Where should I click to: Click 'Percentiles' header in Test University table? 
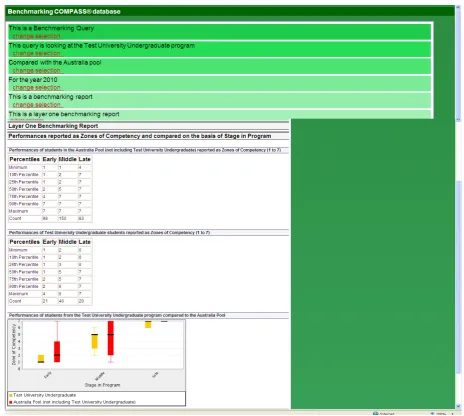coord(25,242)
